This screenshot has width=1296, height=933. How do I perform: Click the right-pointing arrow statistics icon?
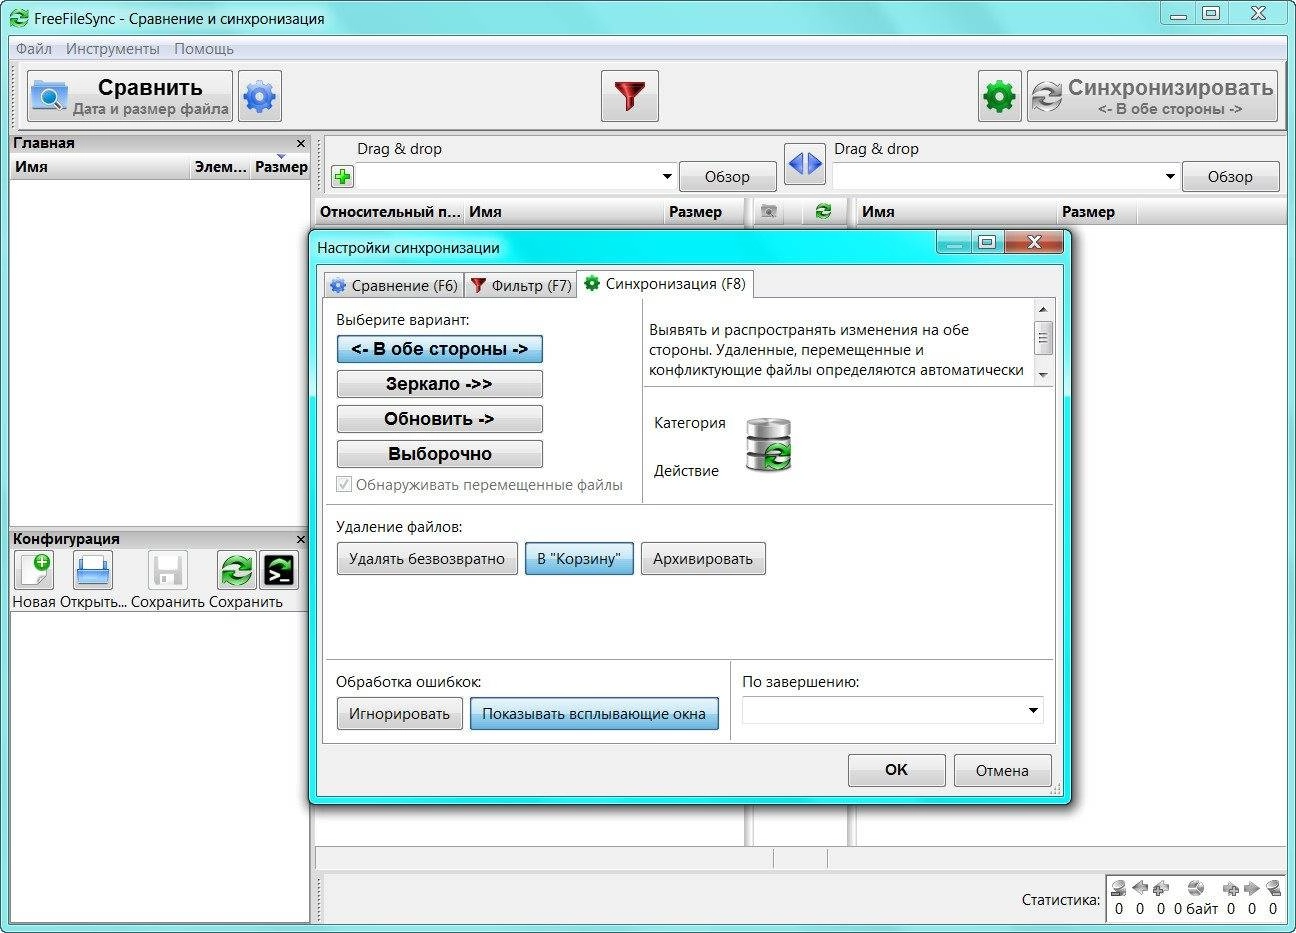tap(1251, 888)
